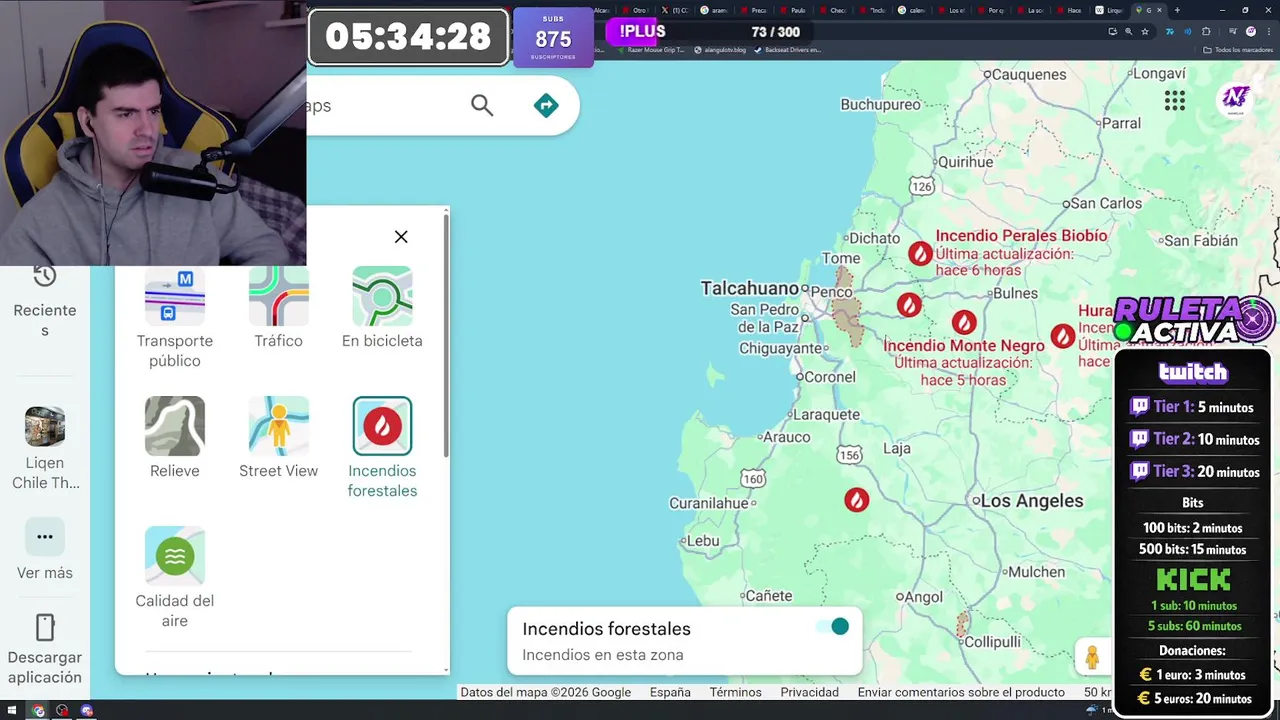Toggle the Incendios forestales layer tile
Screen dimensions: 1280x720
(x=382, y=448)
